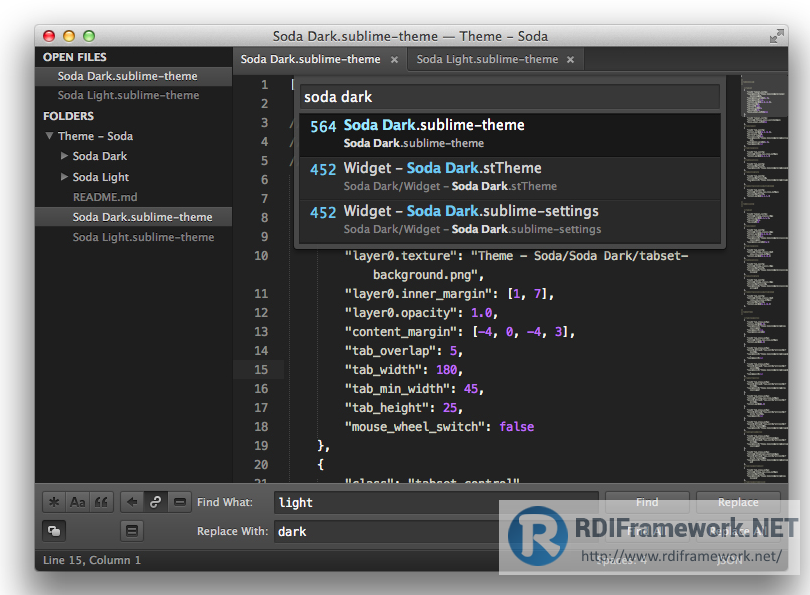Viewport: 810px width, 595px height.
Task: Click the "layer0.inner_margin" key on line 11
Action: pos(418,294)
